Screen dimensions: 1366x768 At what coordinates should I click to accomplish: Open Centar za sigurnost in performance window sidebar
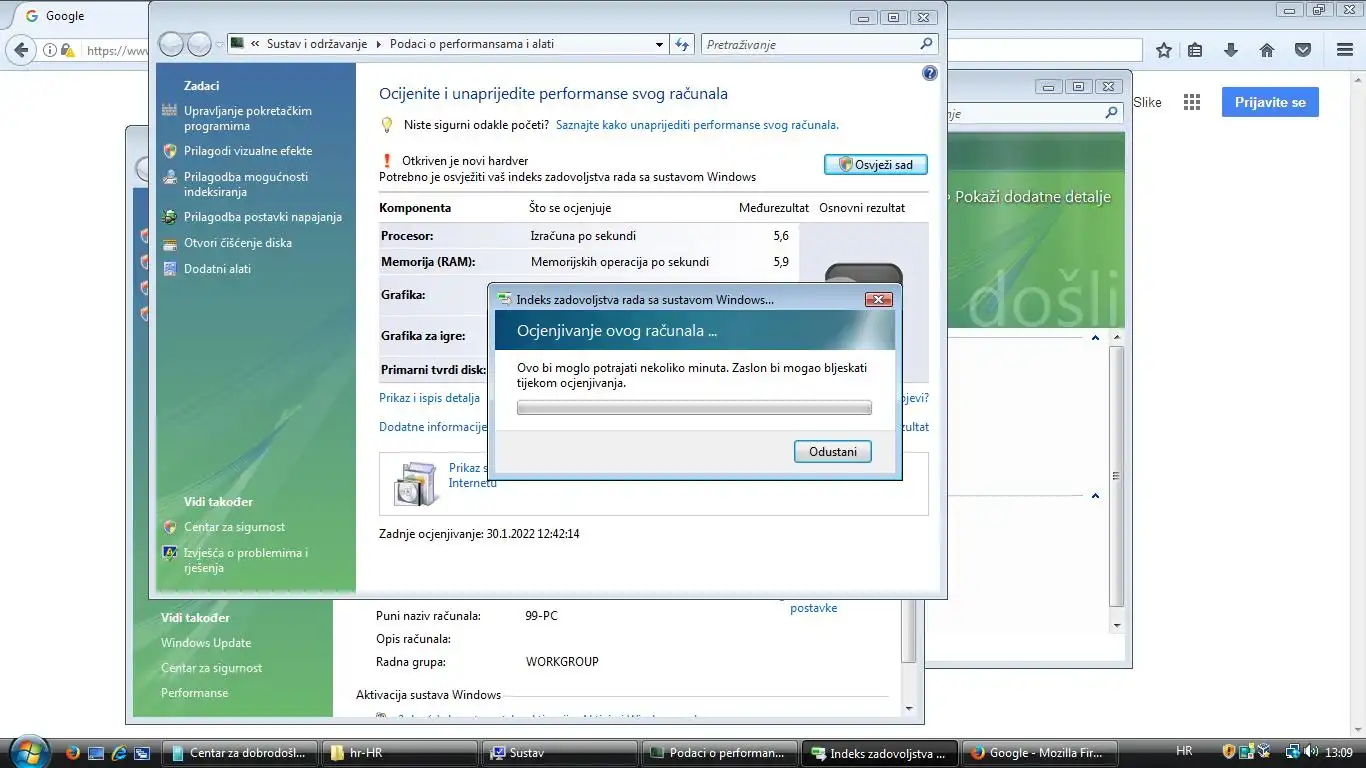click(x=234, y=527)
